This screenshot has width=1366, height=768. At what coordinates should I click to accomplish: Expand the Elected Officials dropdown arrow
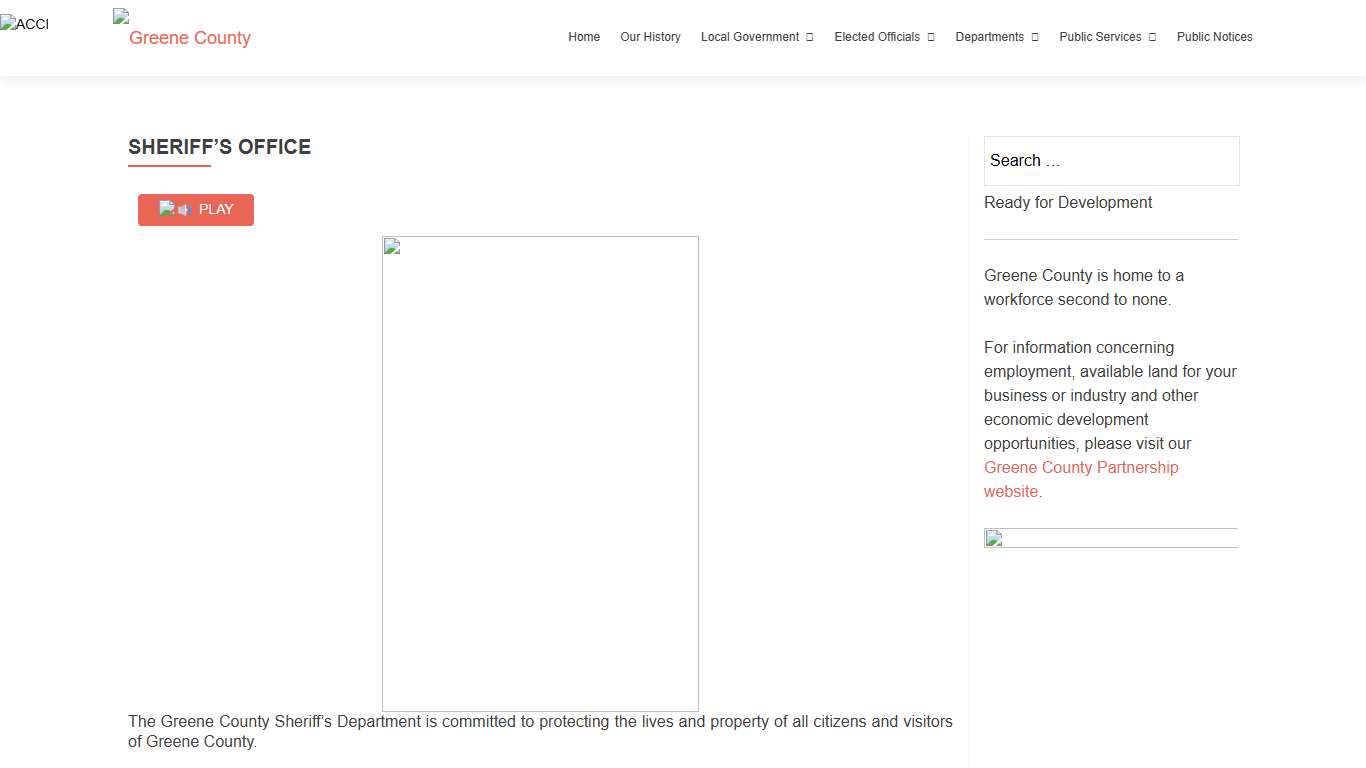coord(931,37)
